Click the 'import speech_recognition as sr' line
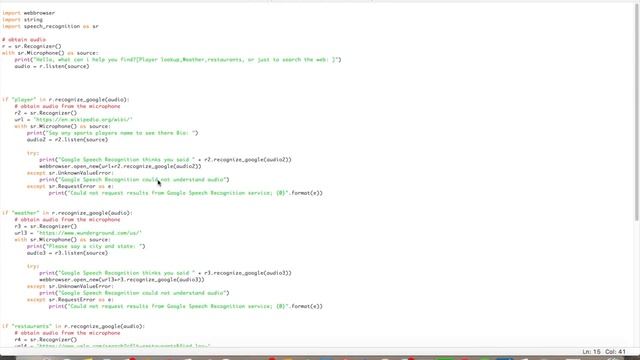The image size is (640, 360). click(50, 26)
